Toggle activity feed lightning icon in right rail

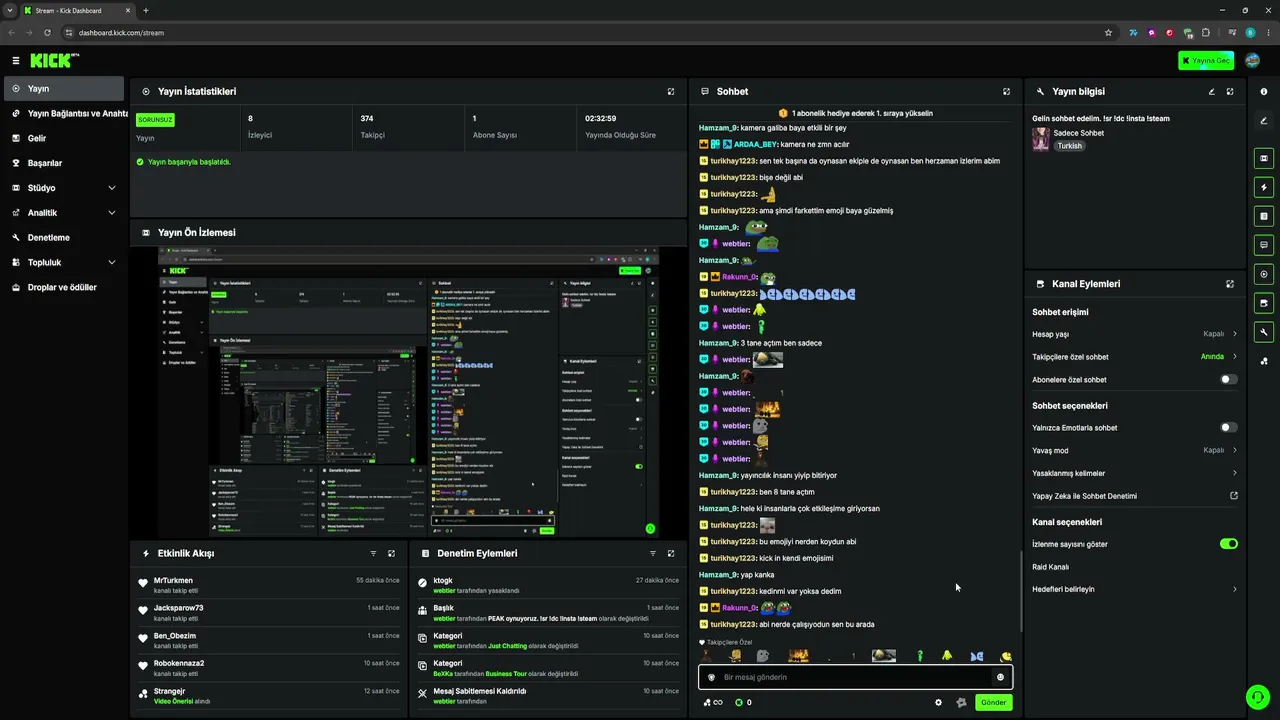coord(1264,187)
